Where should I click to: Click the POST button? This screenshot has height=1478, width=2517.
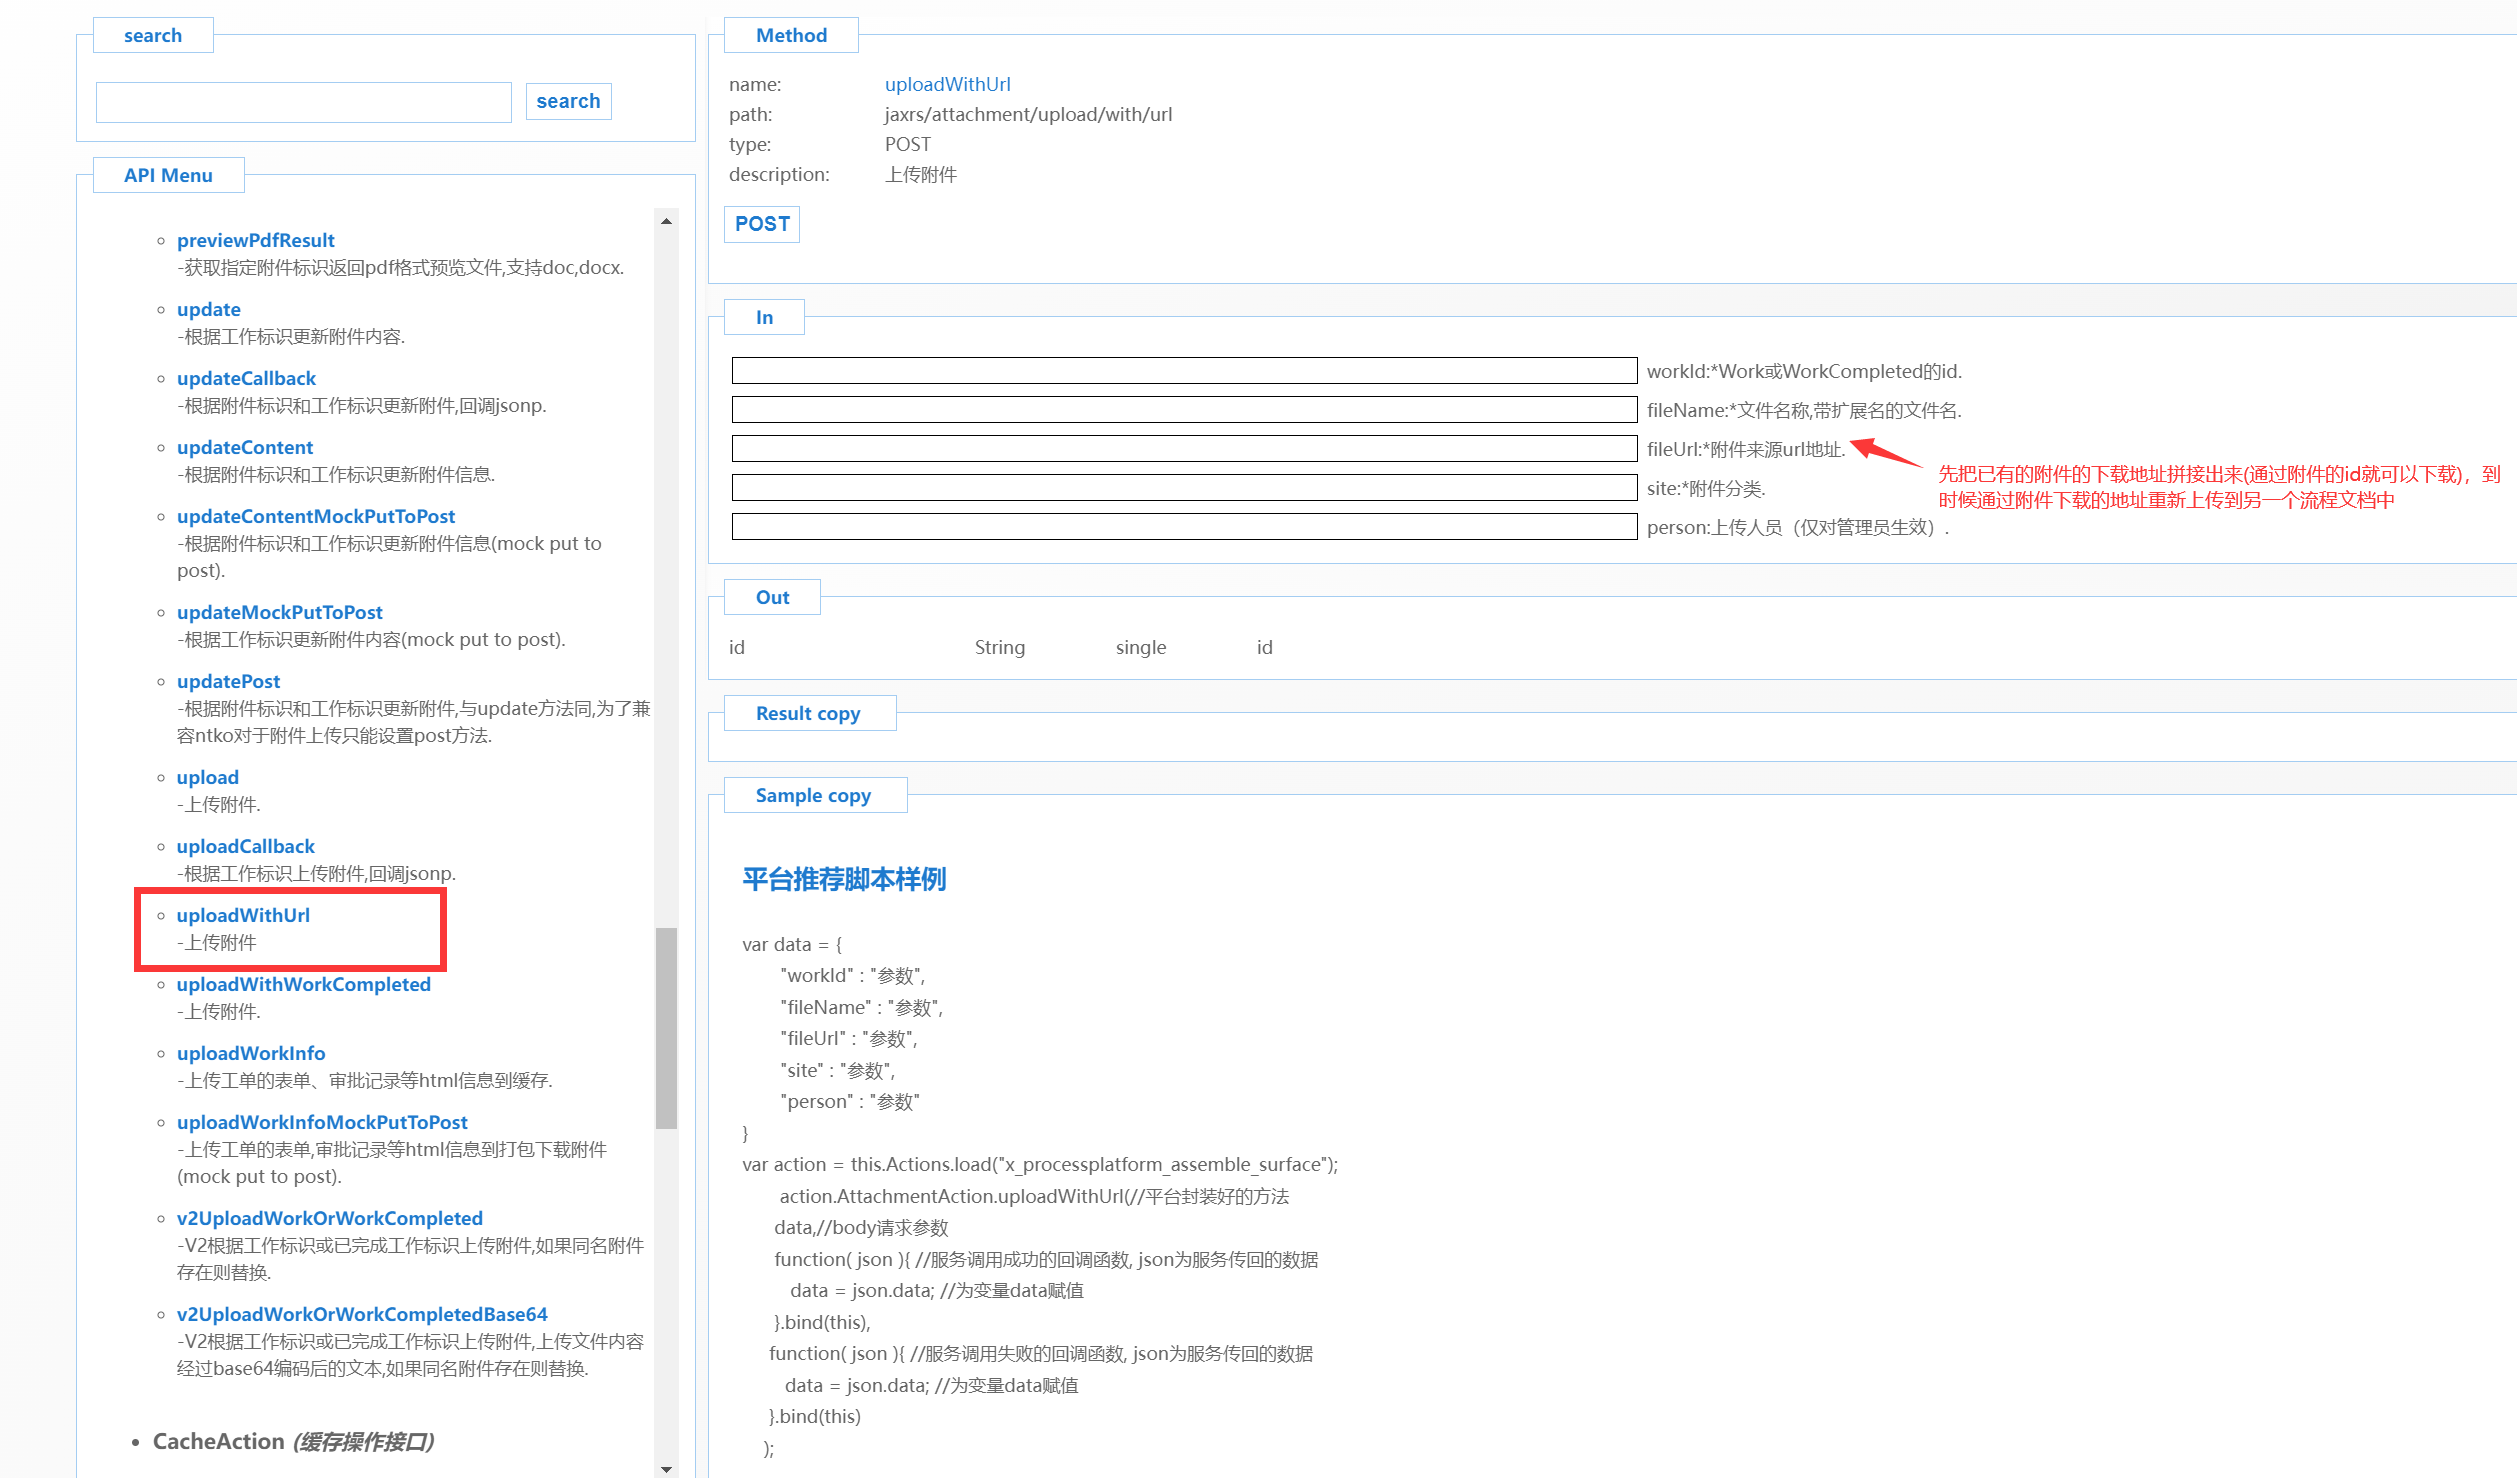pyautogui.click(x=762, y=224)
